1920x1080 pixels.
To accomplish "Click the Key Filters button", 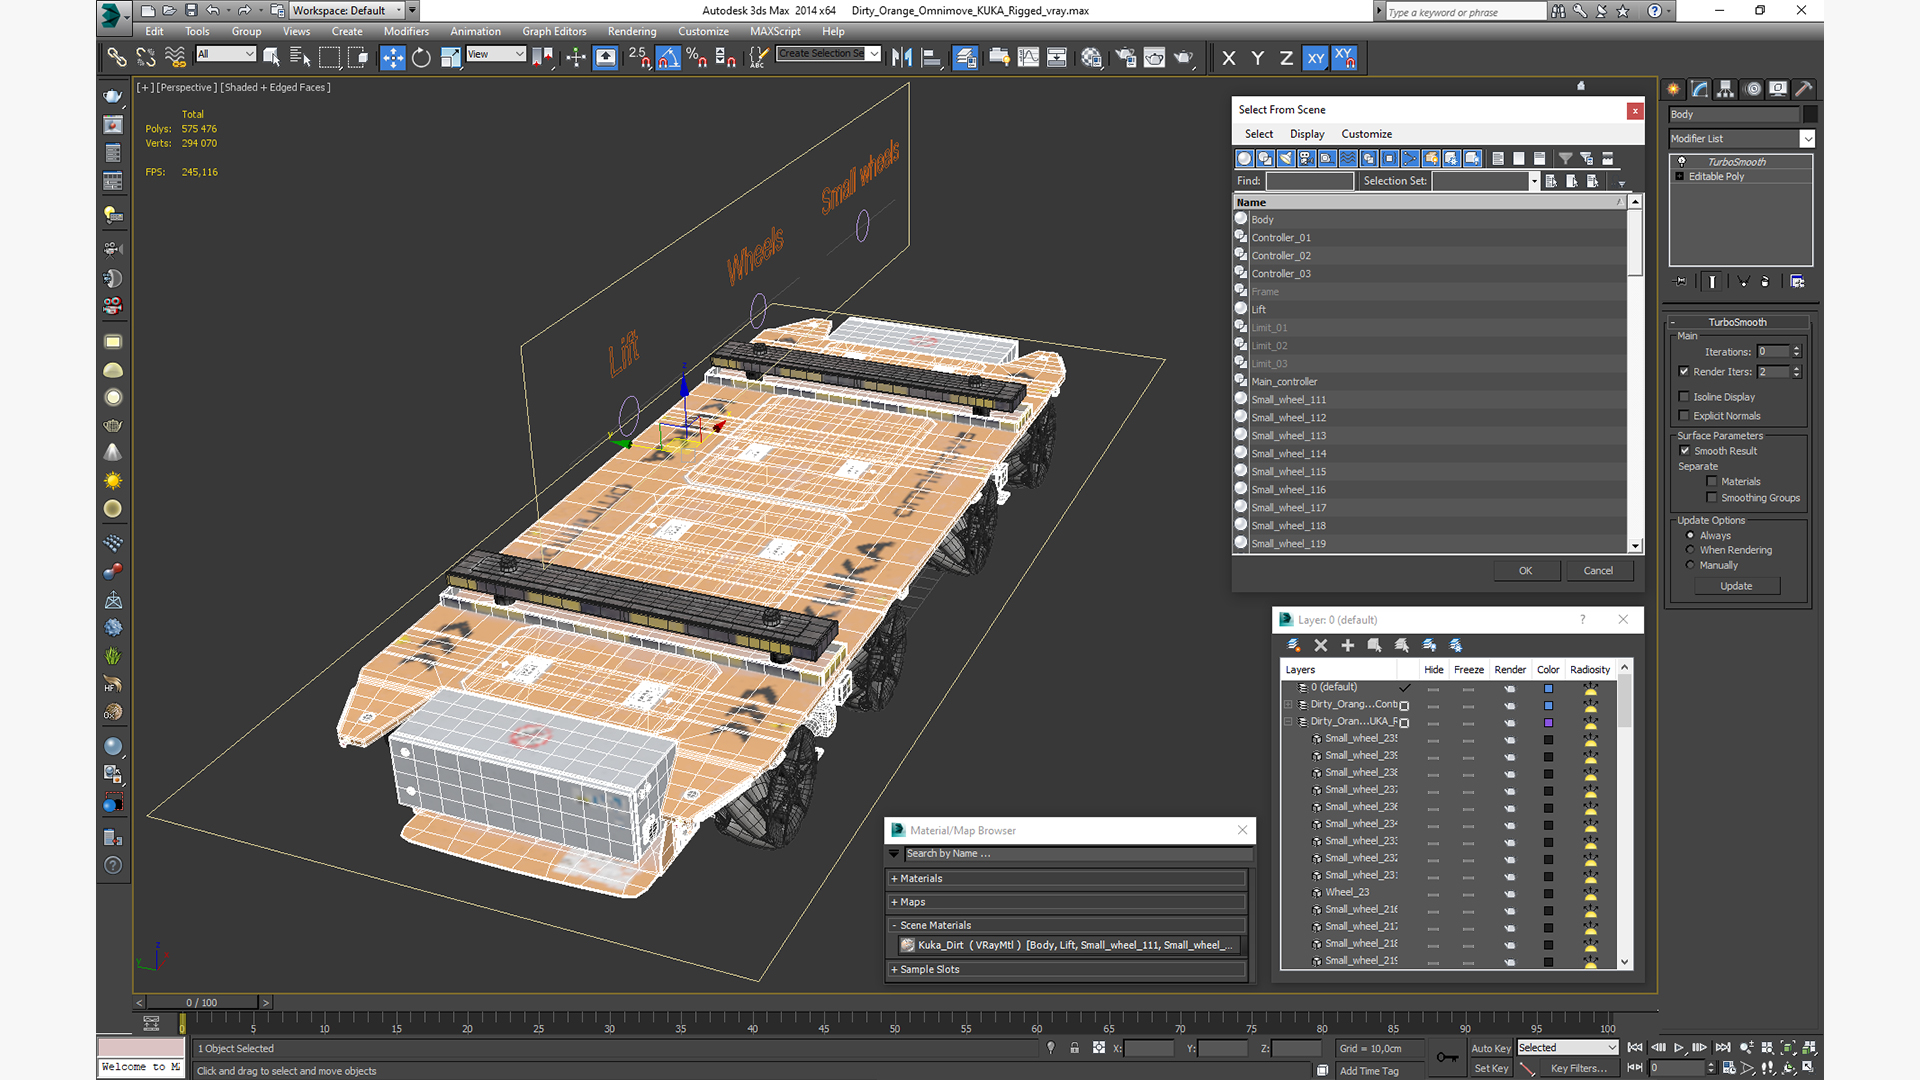I will (x=1578, y=1069).
